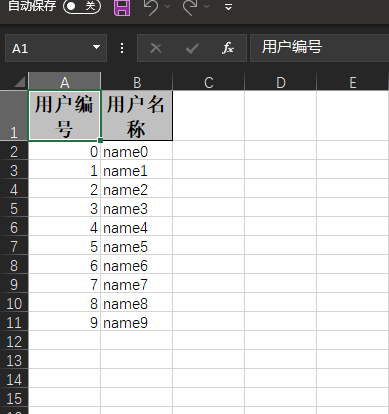Click the Redo arrow icon

coord(190,7)
